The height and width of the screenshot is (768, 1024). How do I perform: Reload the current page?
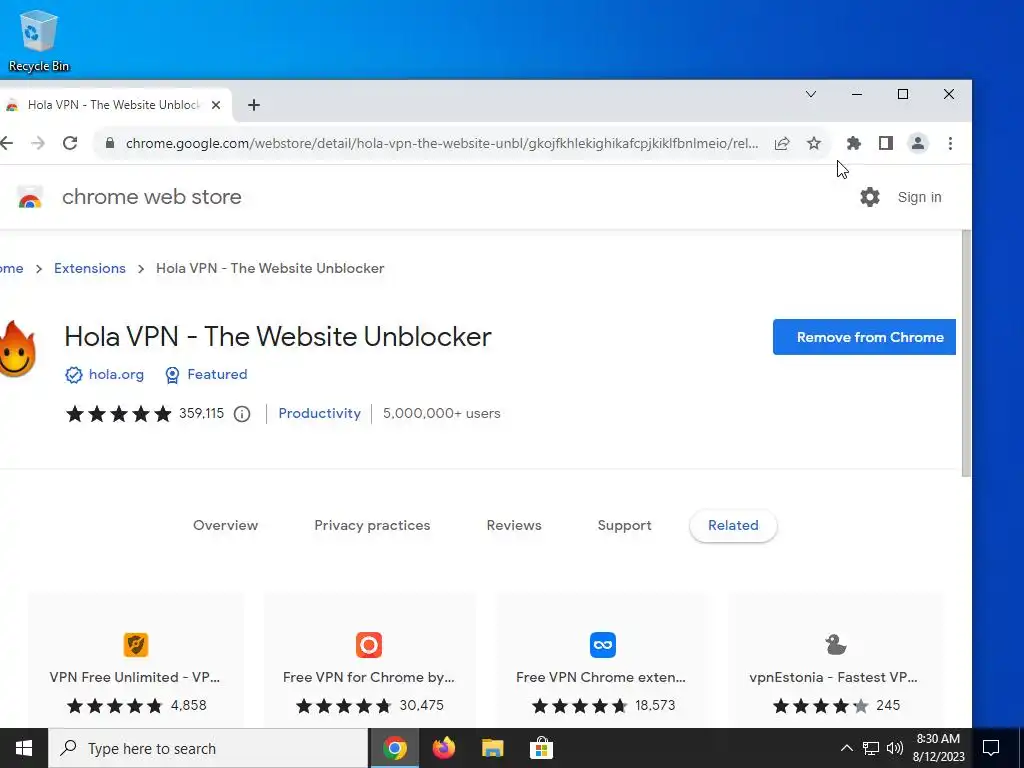70,143
